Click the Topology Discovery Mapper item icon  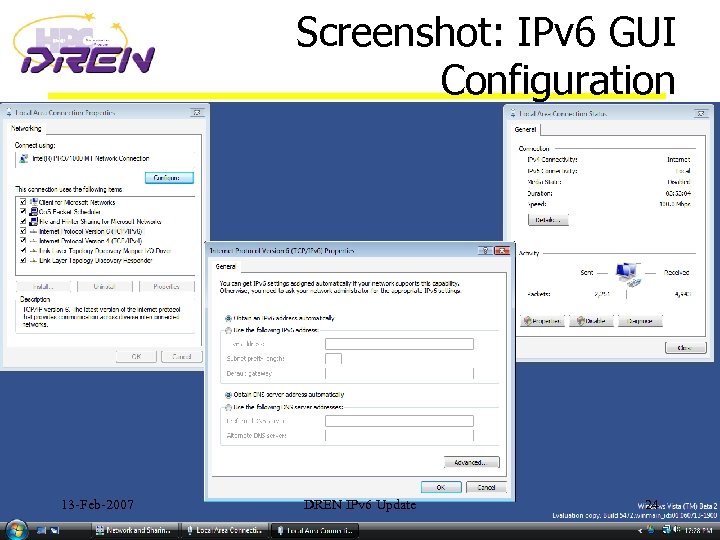pyautogui.click(x=34, y=251)
